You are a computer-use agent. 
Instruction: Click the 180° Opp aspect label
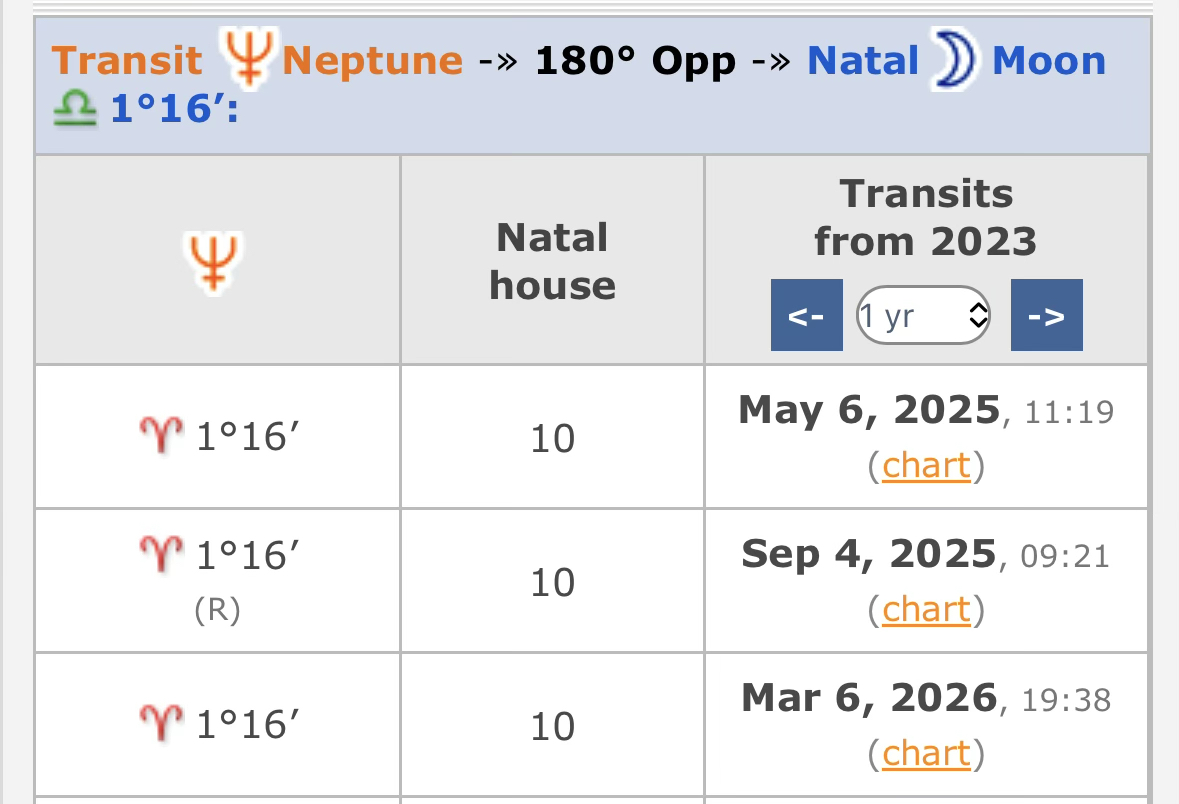635,61
